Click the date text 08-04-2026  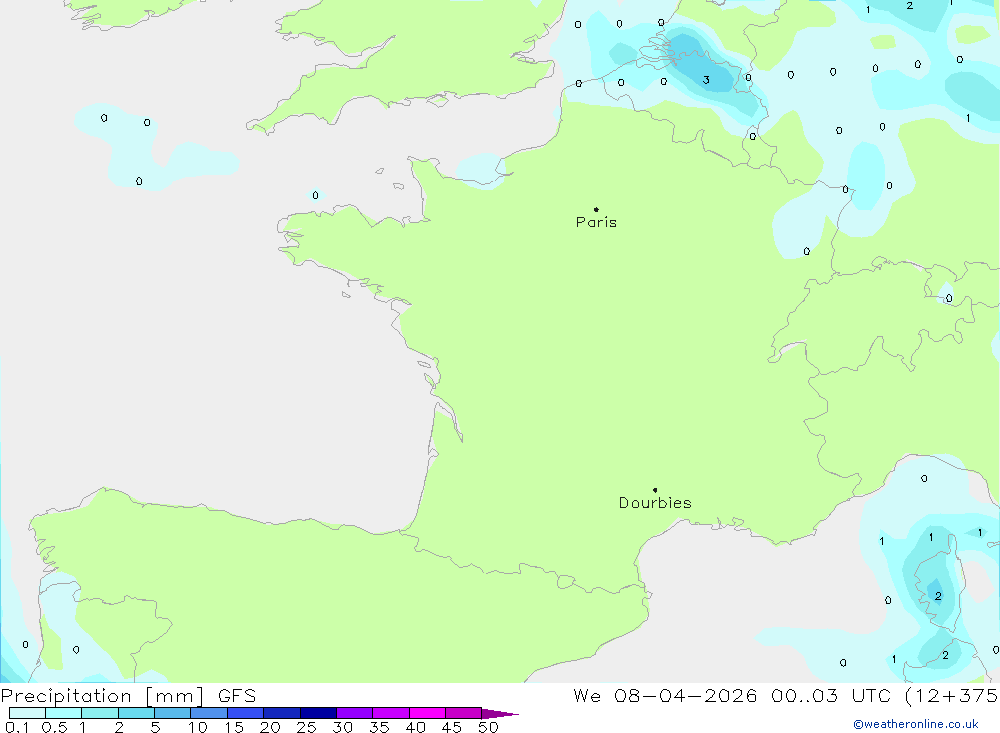(686, 695)
